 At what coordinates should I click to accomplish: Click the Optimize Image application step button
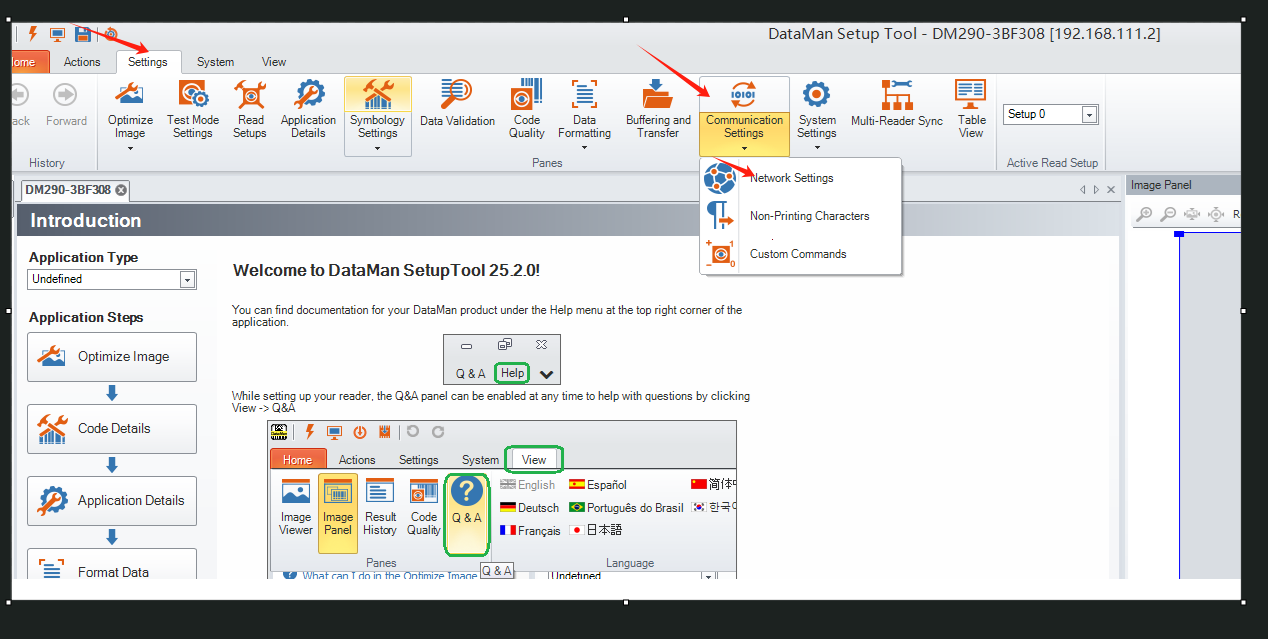point(112,357)
